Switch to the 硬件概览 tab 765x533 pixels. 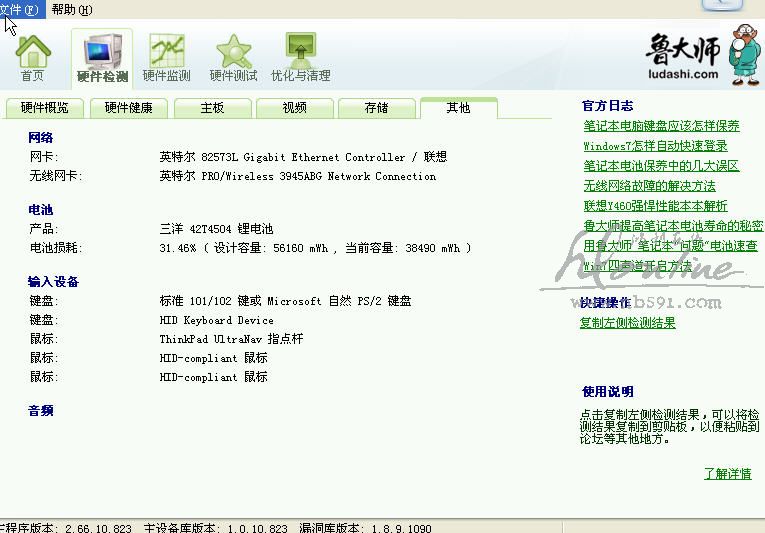pos(44,108)
